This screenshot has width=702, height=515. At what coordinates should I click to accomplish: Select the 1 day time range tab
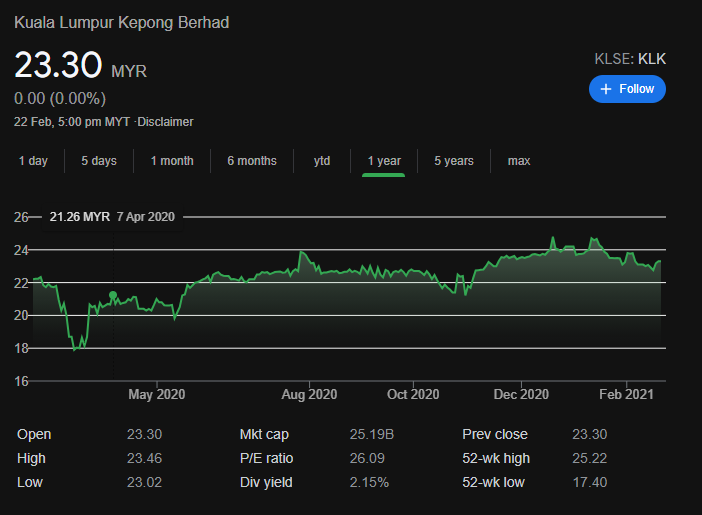33,161
